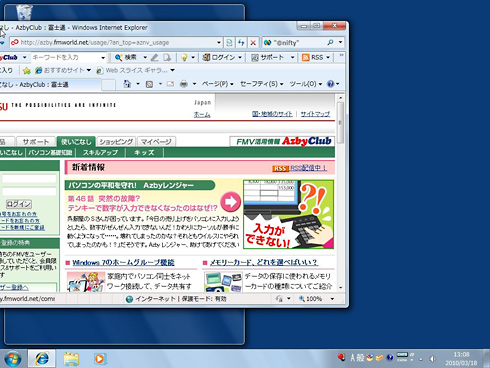Click the Home icon in the command bar
490x368 pixels.
coord(127,84)
